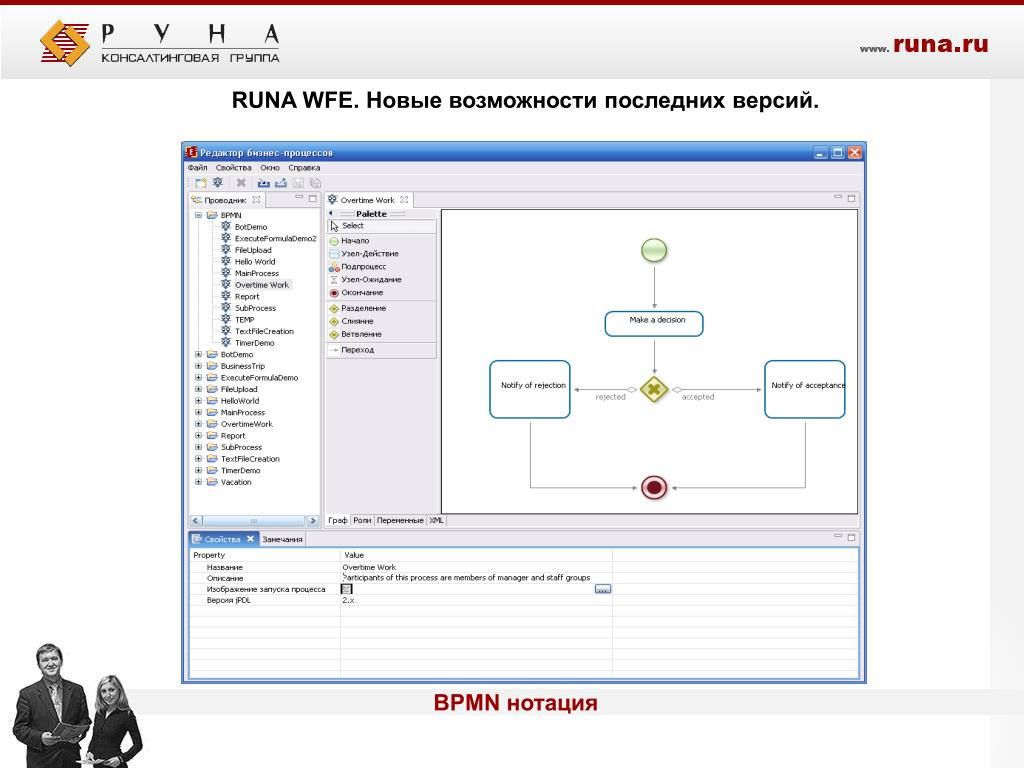Switch to the Граф tab

(x=338, y=520)
